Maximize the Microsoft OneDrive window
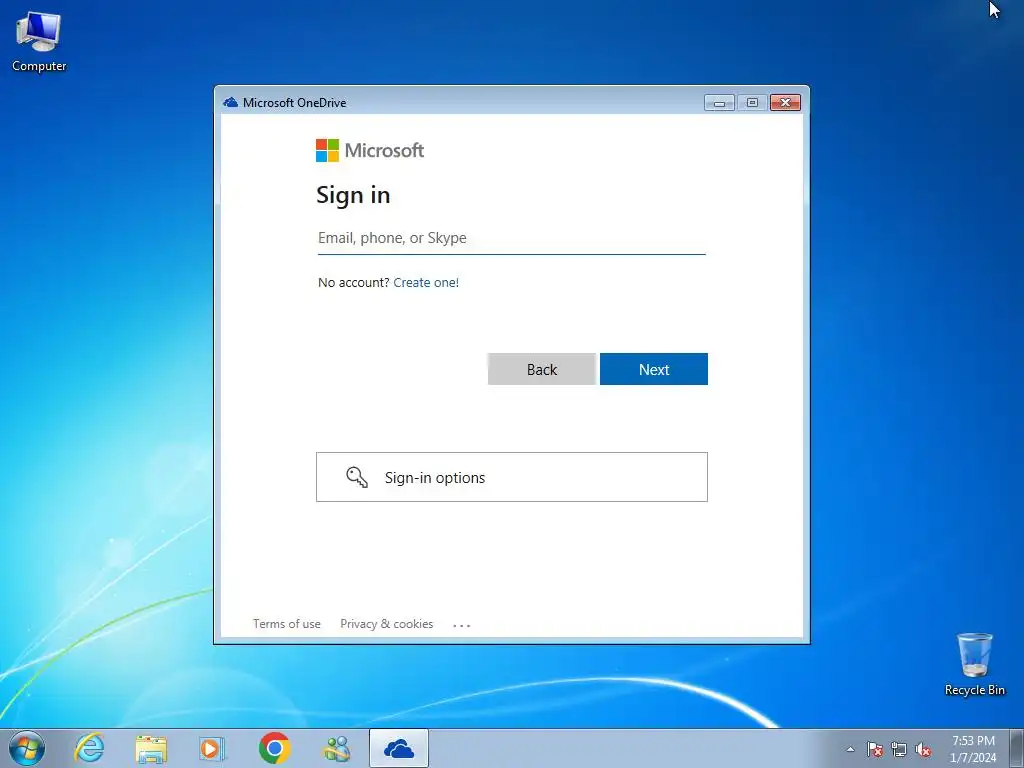The width and height of the screenshot is (1024, 768). (x=752, y=103)
